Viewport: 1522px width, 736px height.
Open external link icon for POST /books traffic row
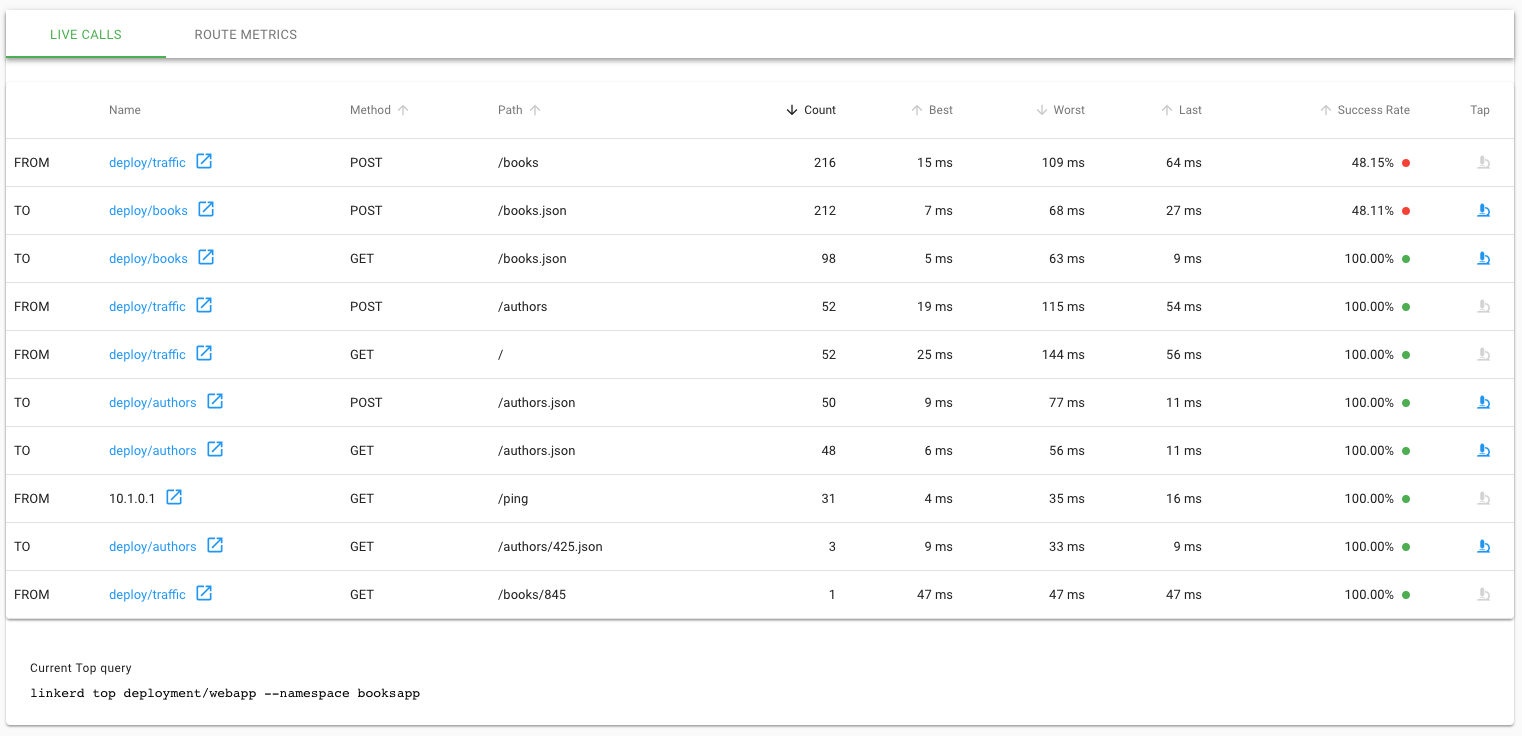(x=204, y=161)
